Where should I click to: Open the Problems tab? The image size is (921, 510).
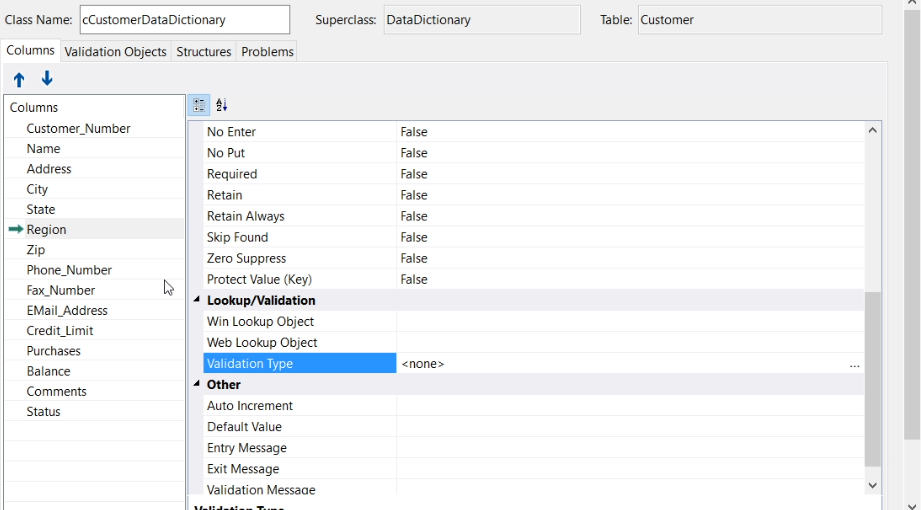click(x=267, y=52)
